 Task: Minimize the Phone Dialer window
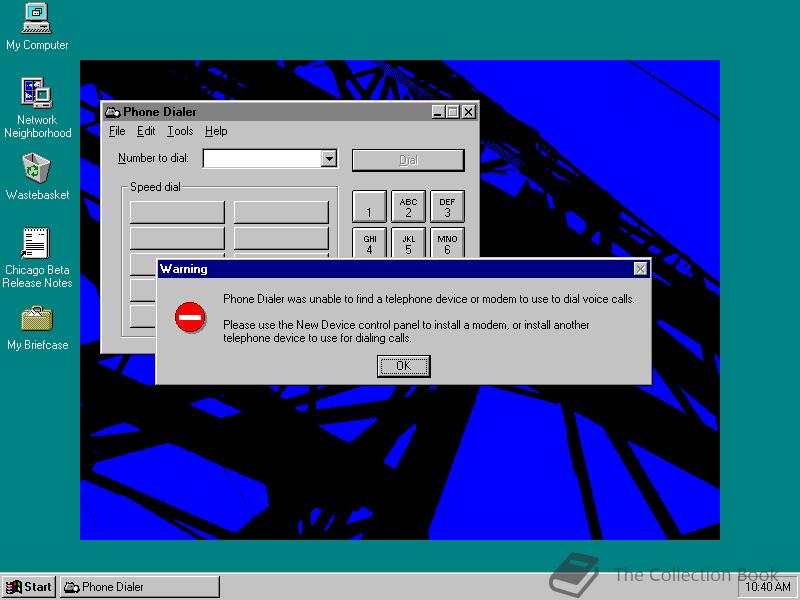coord(437,112)
